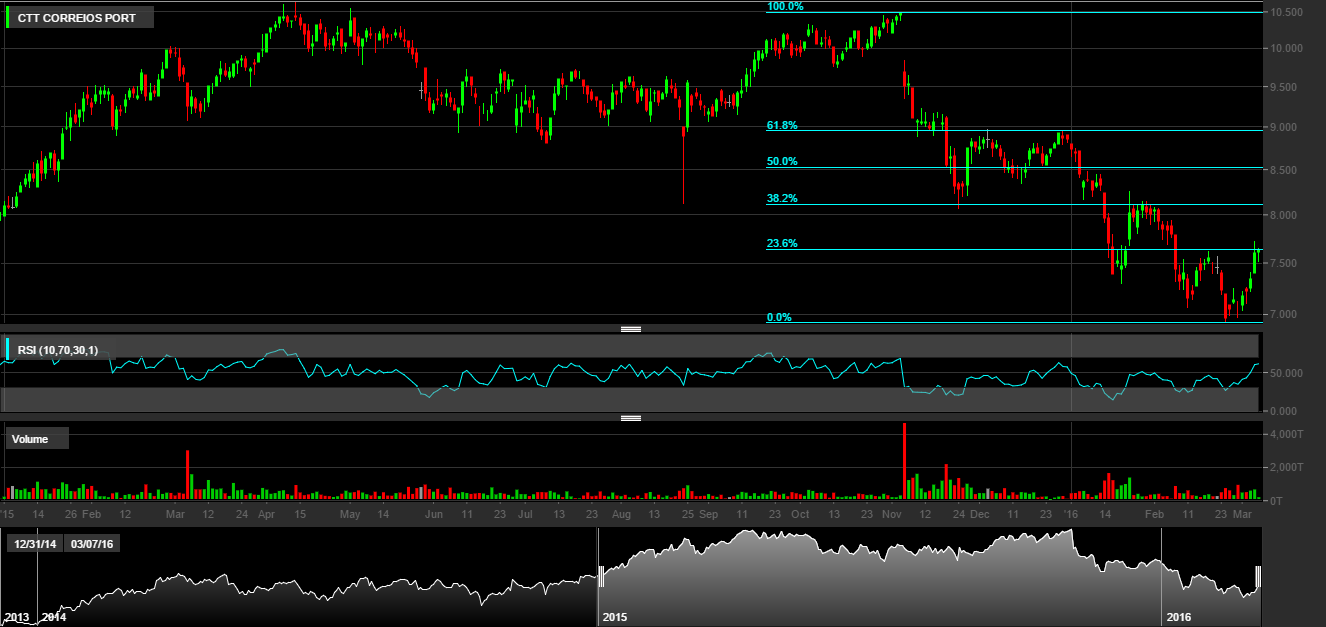Click the Volume panel label
Screen dimensions: 1326x627
[x=39, y=439]
